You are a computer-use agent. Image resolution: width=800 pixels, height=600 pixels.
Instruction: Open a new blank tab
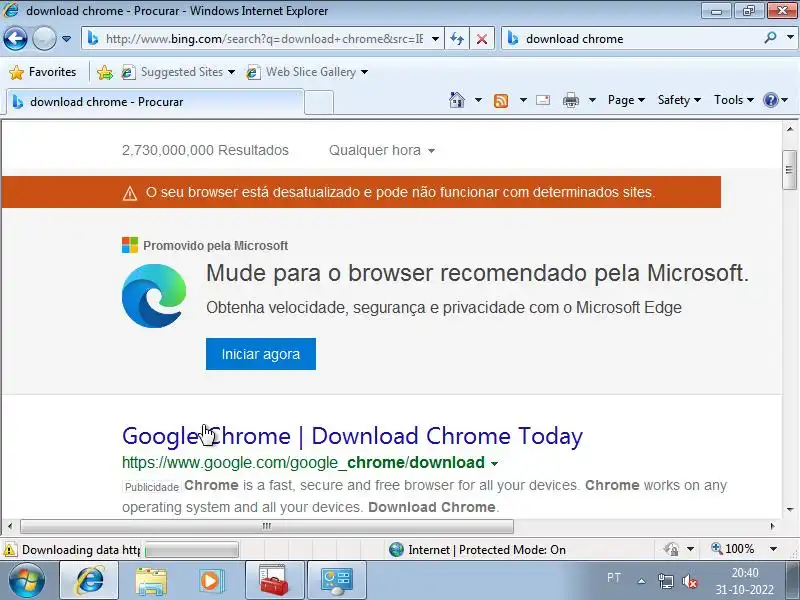pos(319,102)
